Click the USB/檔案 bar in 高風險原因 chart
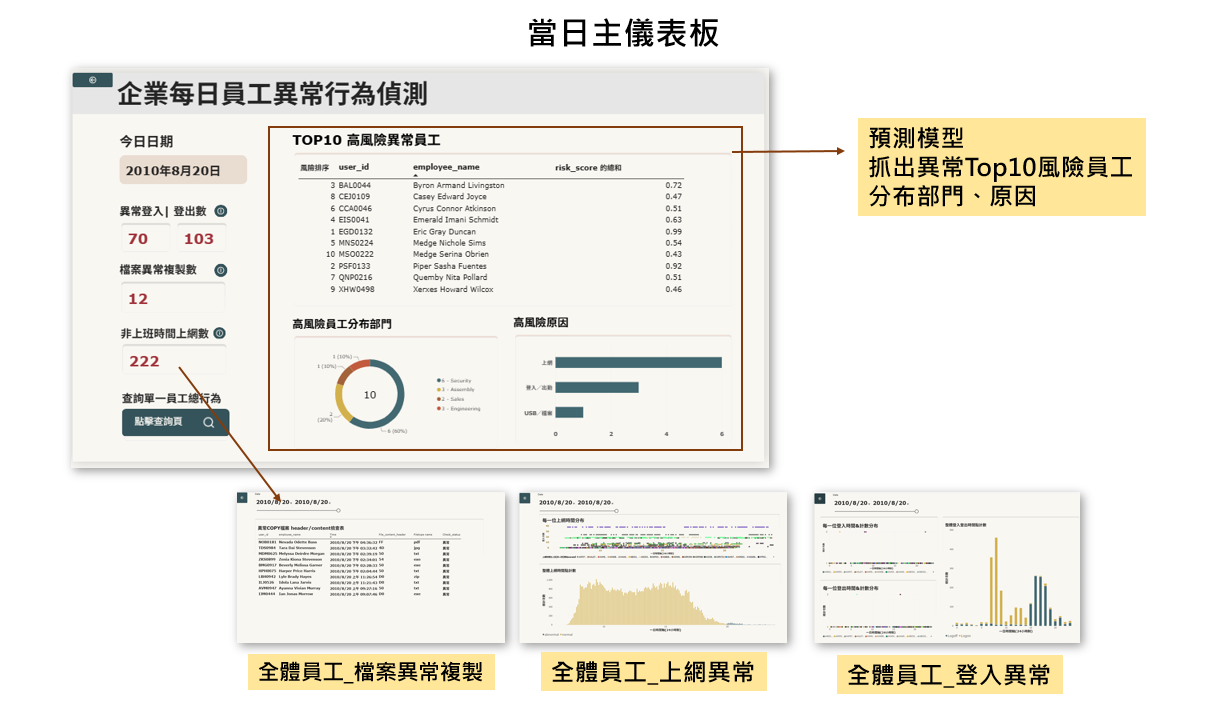This screenshot has height=710, width=1224. coord(569,412)
